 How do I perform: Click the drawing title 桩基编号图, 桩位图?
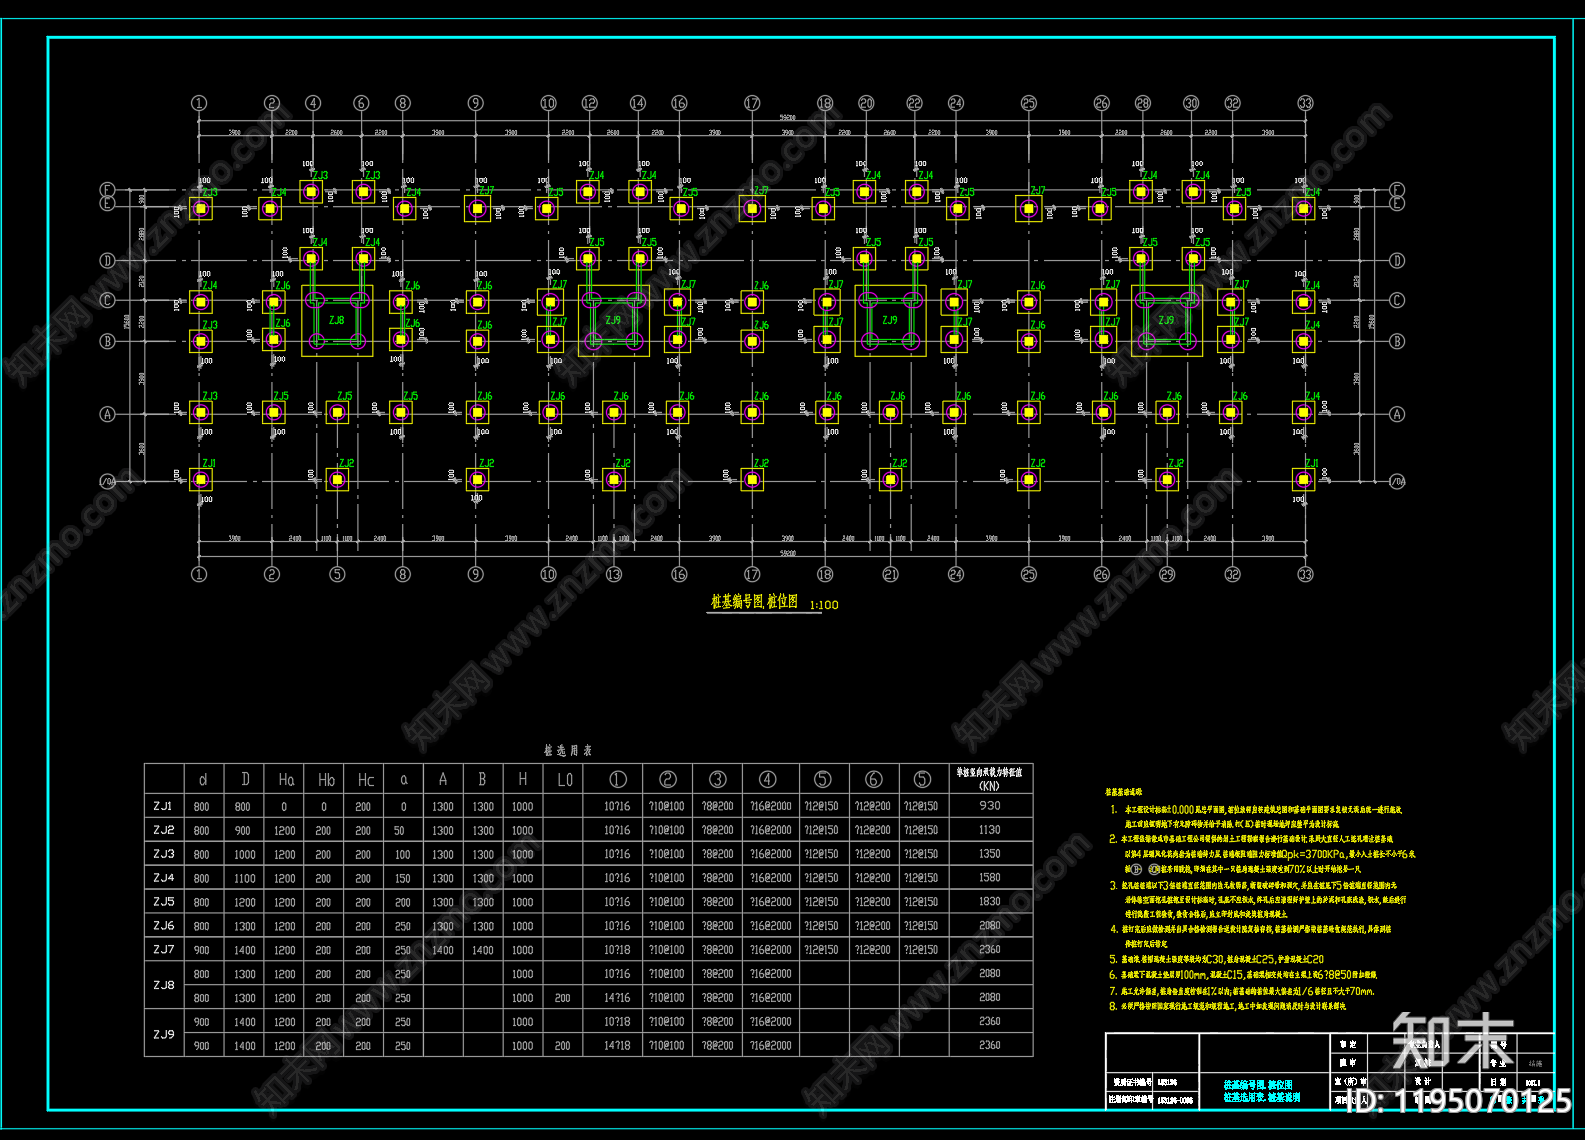pos(754,601)
